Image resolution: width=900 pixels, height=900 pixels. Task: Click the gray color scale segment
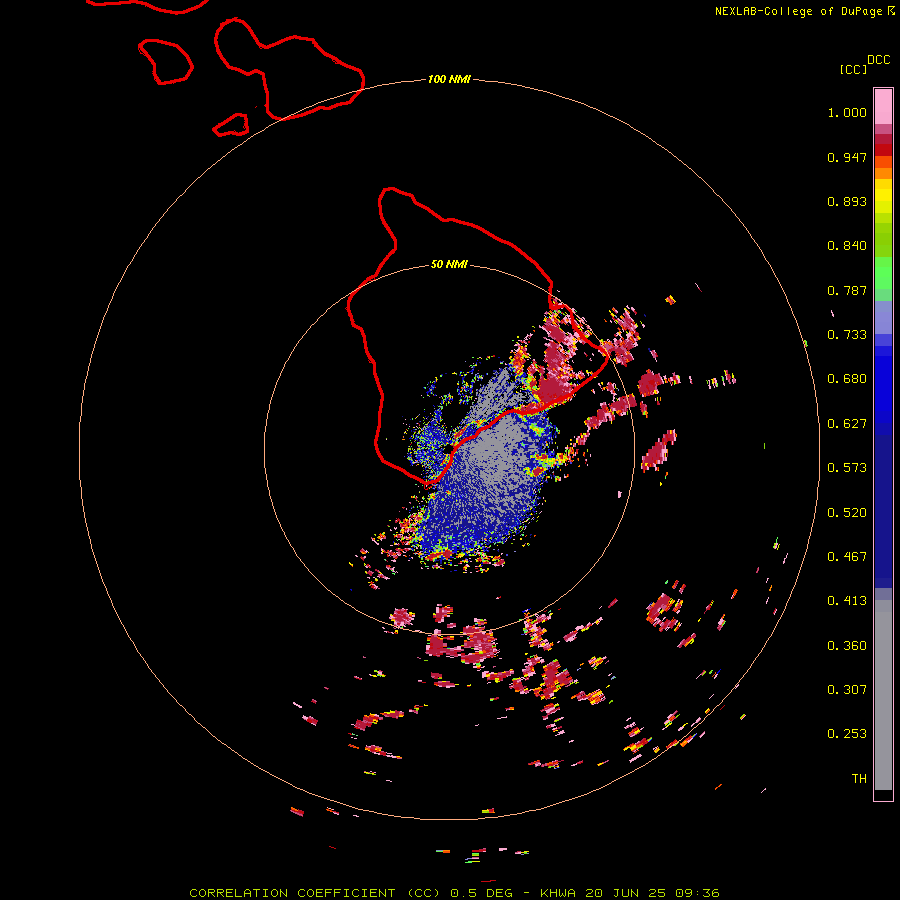click(883, 695)
